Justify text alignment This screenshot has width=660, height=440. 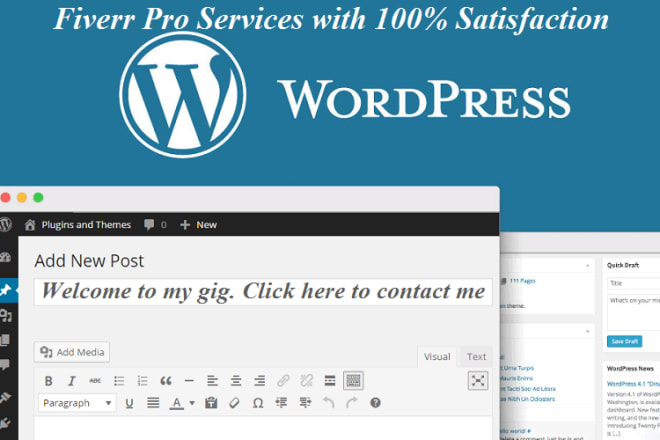153,403
